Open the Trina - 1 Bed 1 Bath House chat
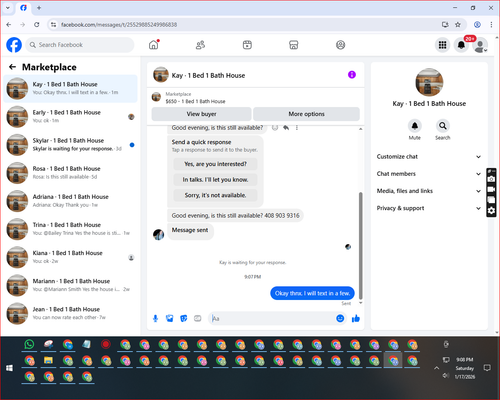The image size is (500, 400). (70, 229)
